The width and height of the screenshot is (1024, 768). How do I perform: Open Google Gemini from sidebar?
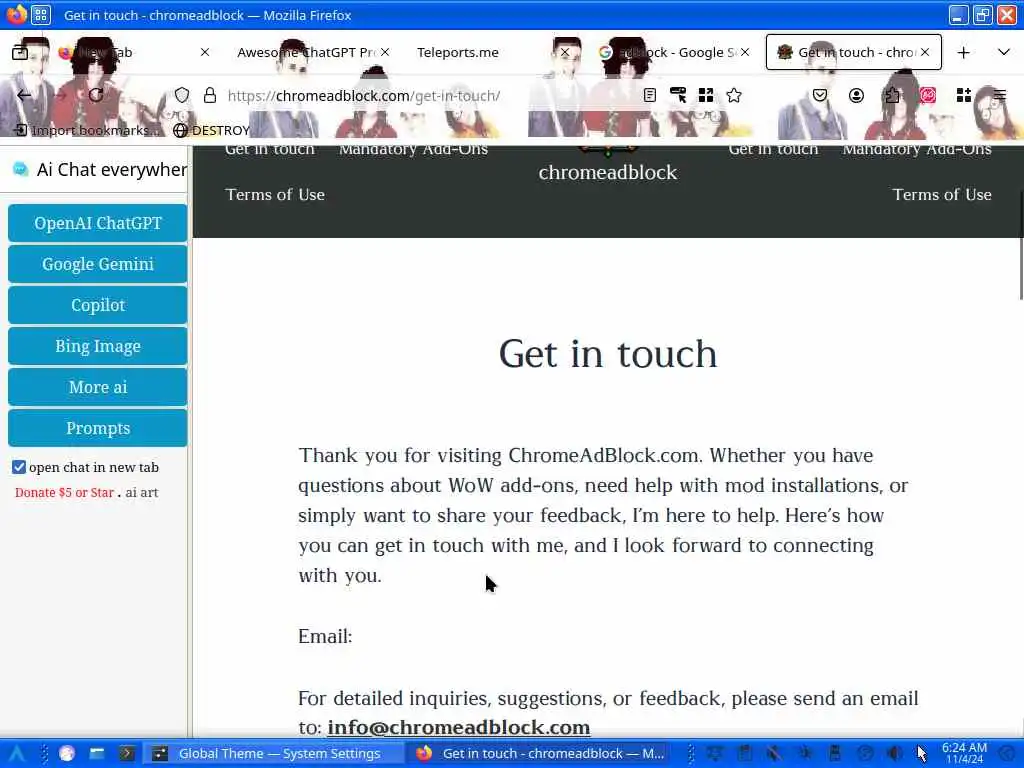(98, 264)
